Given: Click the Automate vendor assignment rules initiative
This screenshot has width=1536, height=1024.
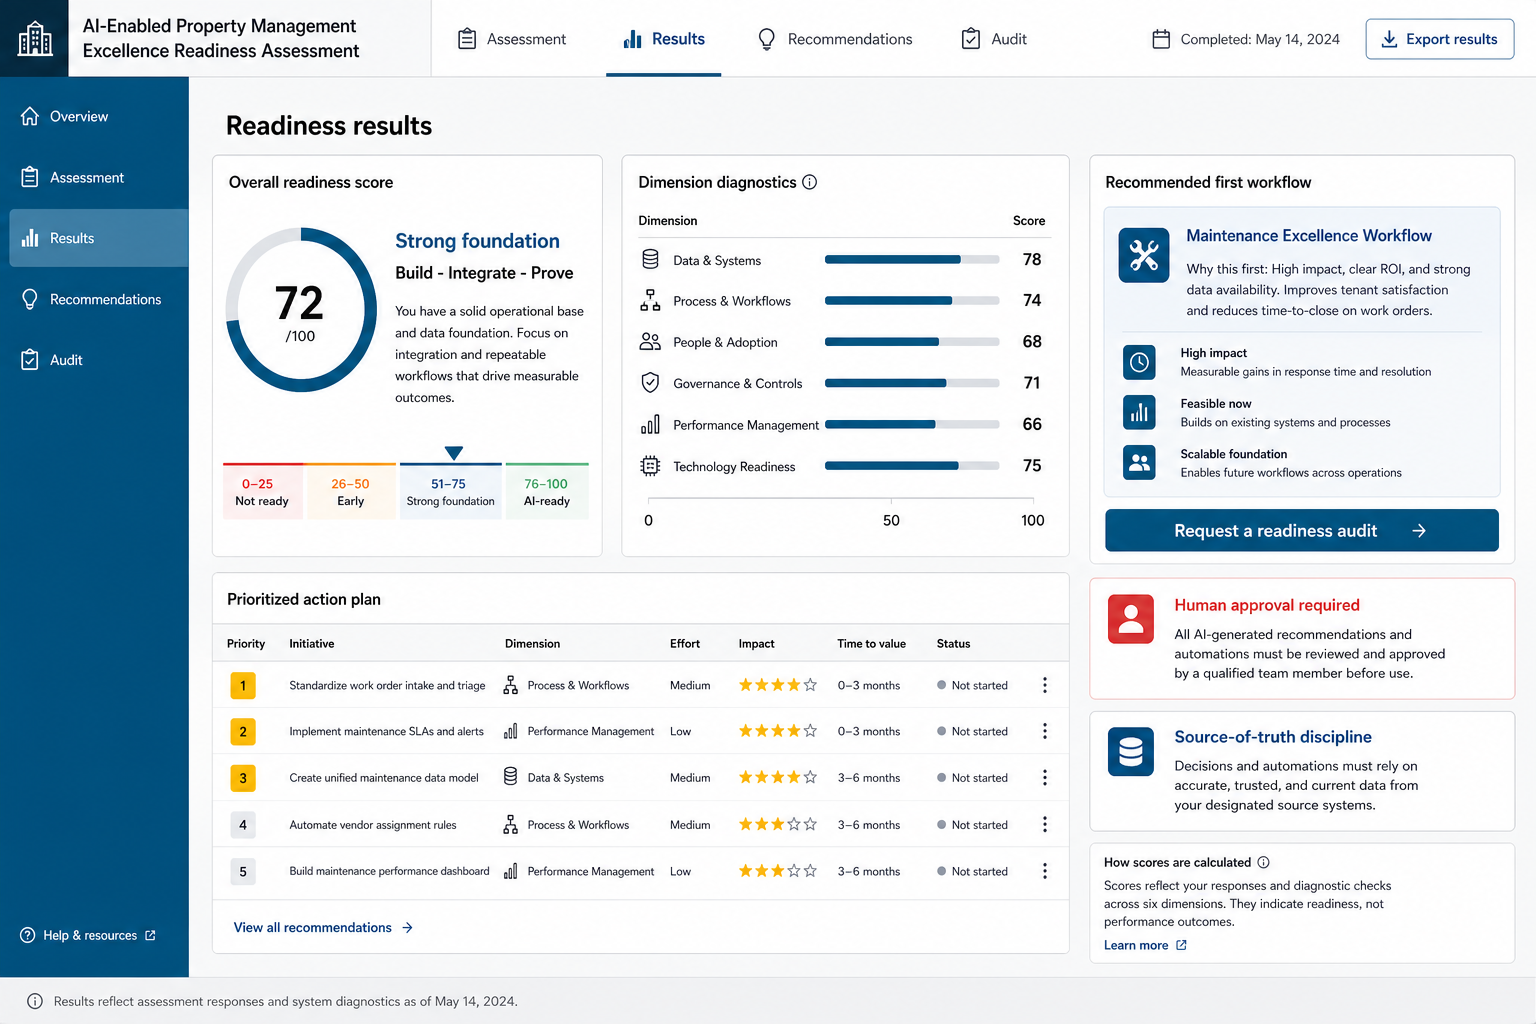Looking at the screenshot, I should 373,825.
